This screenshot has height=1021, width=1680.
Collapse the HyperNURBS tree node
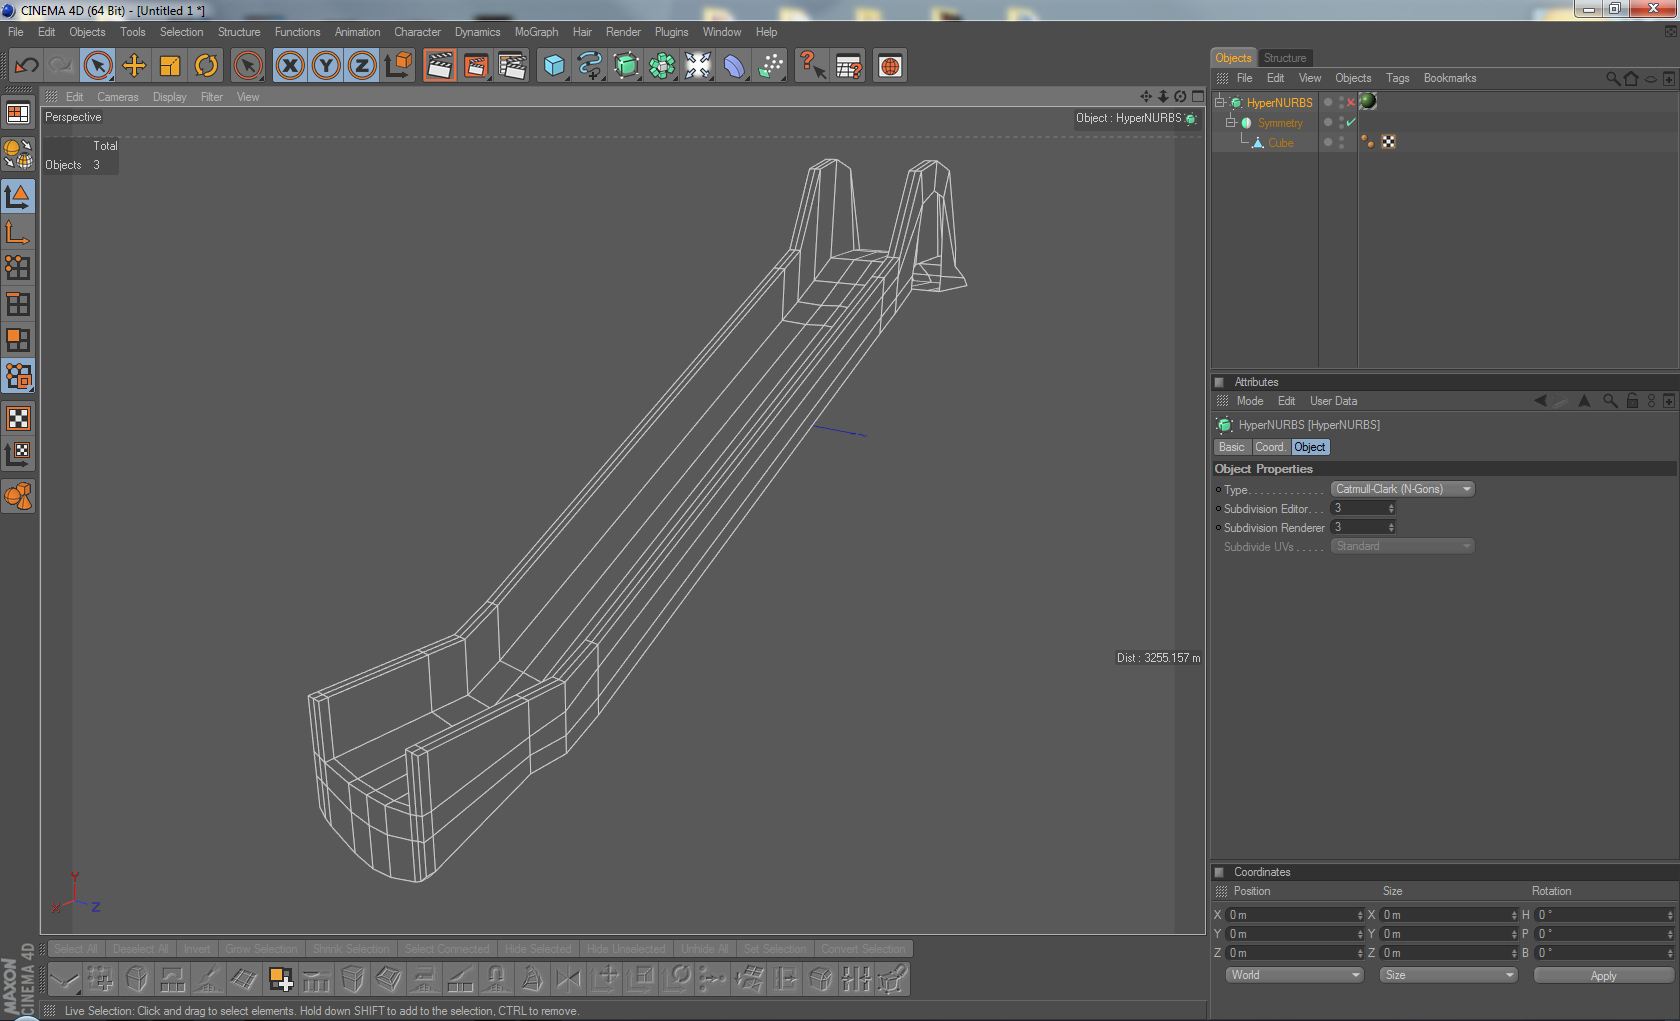(x=1220, y=102)
